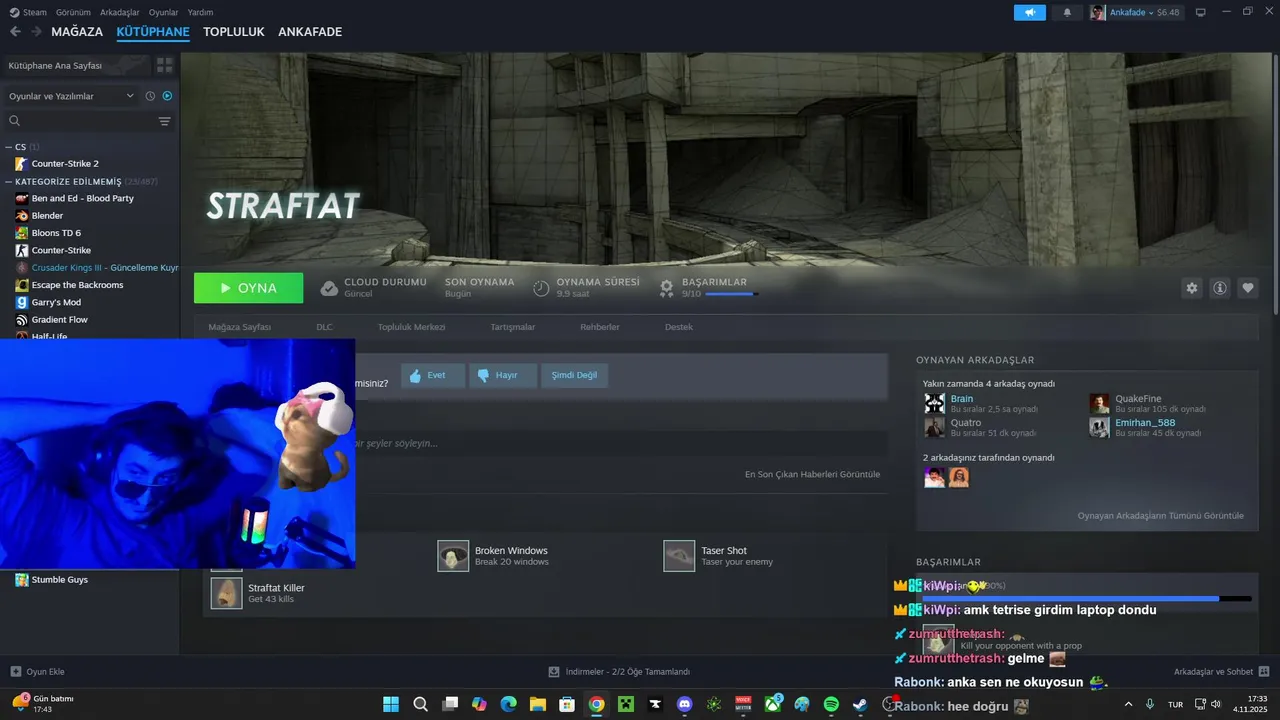Viewport: 1280px width, 720px height.
Task: Click the Şimdi Değil button
Action: [574, 375]
